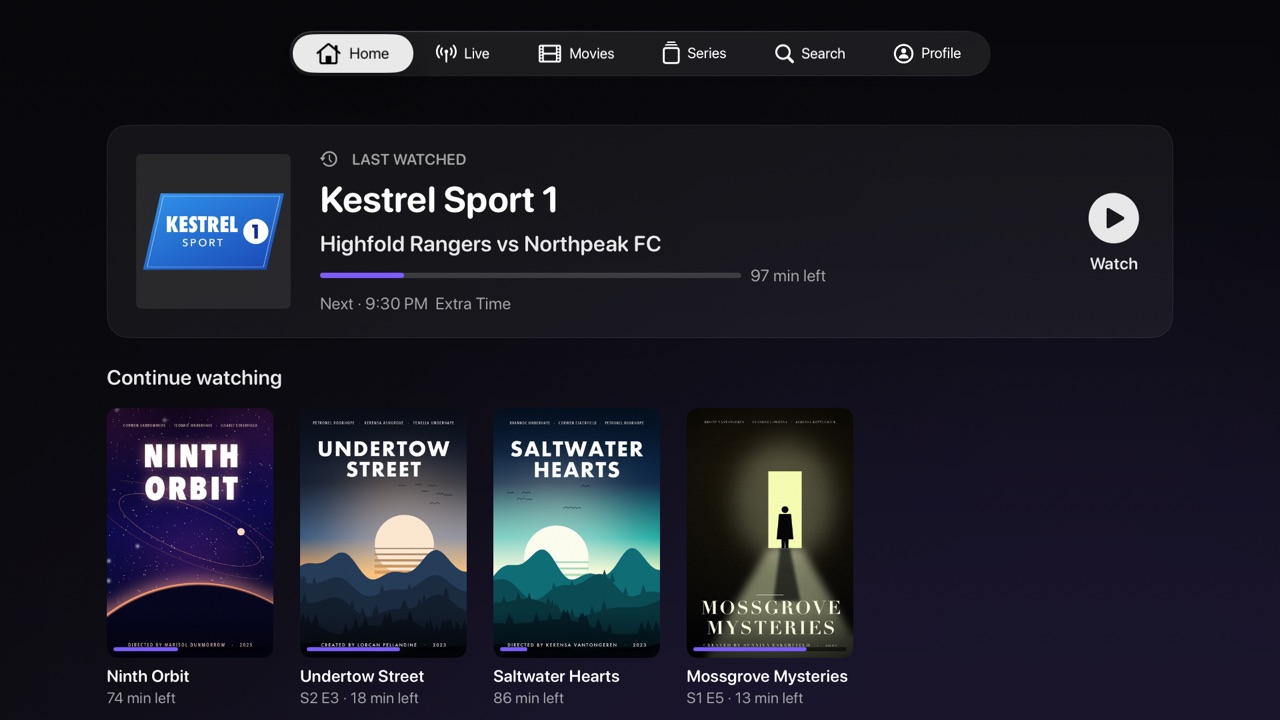Click the '74 min left' label
This screenshot has height=720, width=1280.
[x=141, y=698]
